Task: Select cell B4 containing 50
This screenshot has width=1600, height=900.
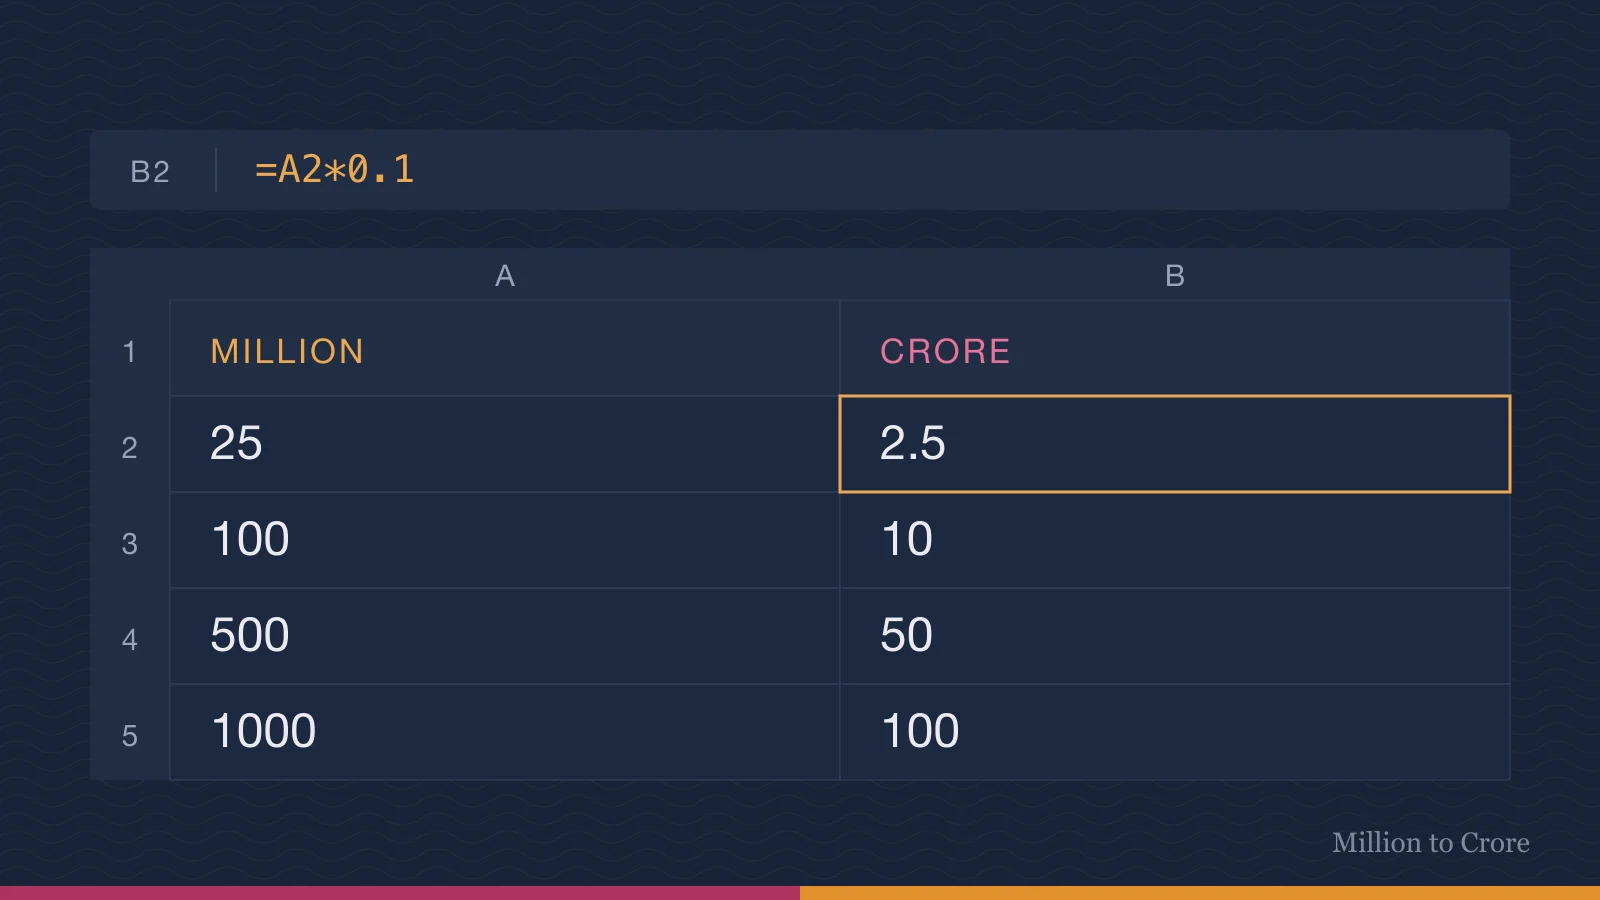Action: [x=1175, y=636]
